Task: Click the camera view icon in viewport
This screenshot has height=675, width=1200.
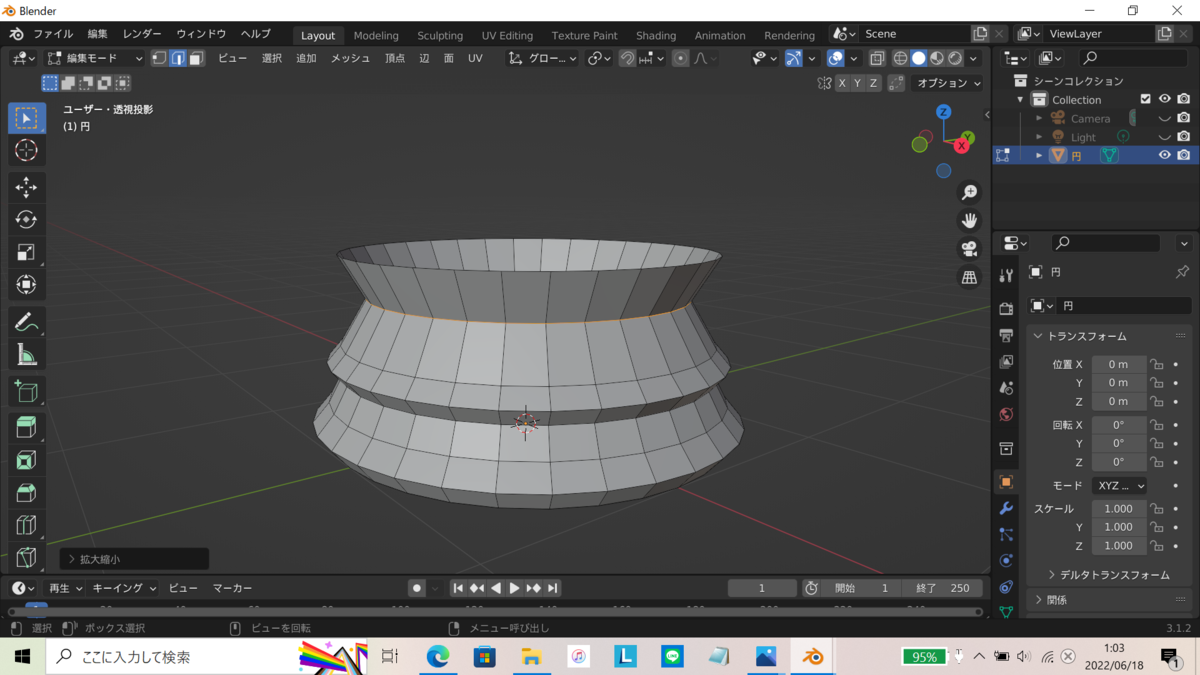Action: pos(969,249)
